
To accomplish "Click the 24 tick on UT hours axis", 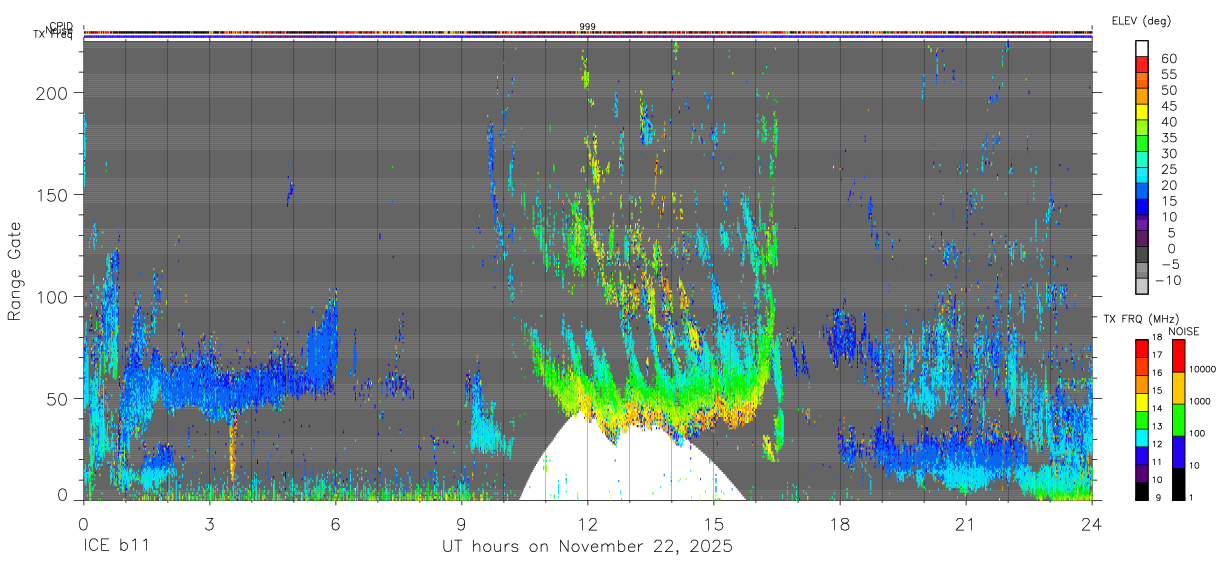I will point(1092,523).
